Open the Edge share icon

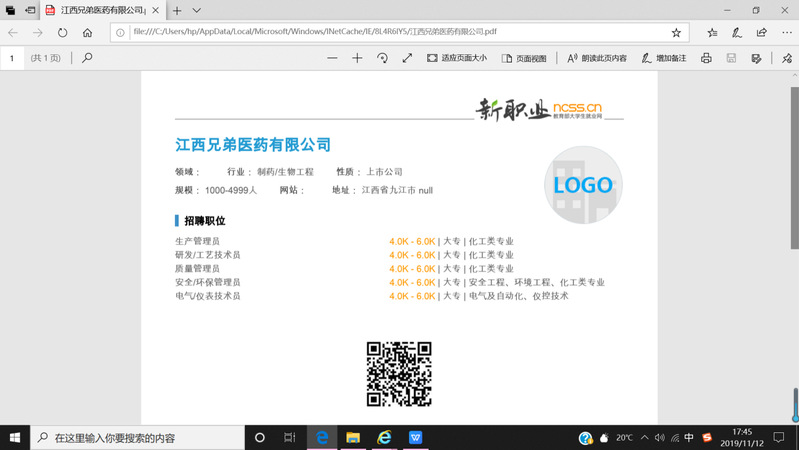[x=761, y=32]
